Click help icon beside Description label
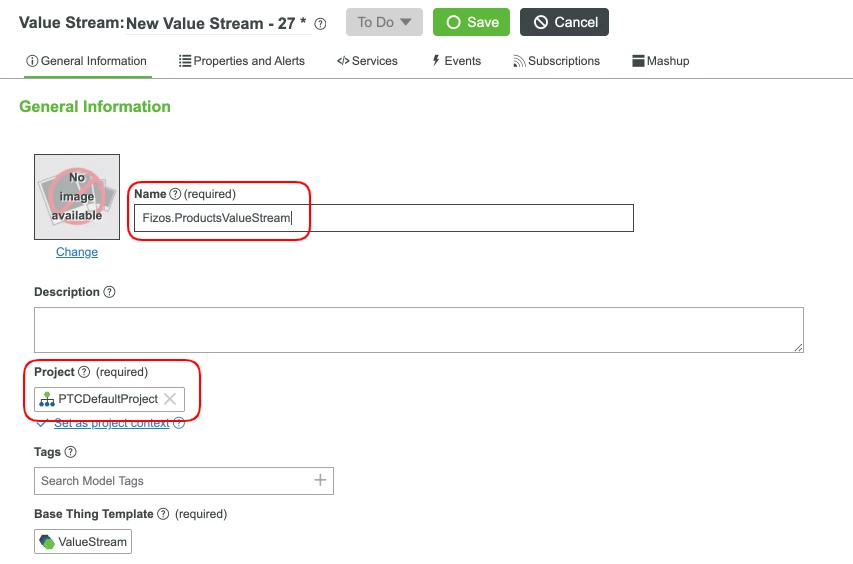853x564 pixels. pos(109,292)
